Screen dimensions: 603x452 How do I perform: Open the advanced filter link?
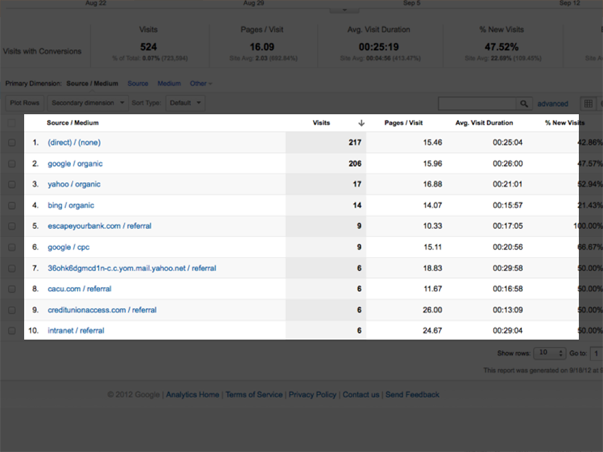[552, 103]
